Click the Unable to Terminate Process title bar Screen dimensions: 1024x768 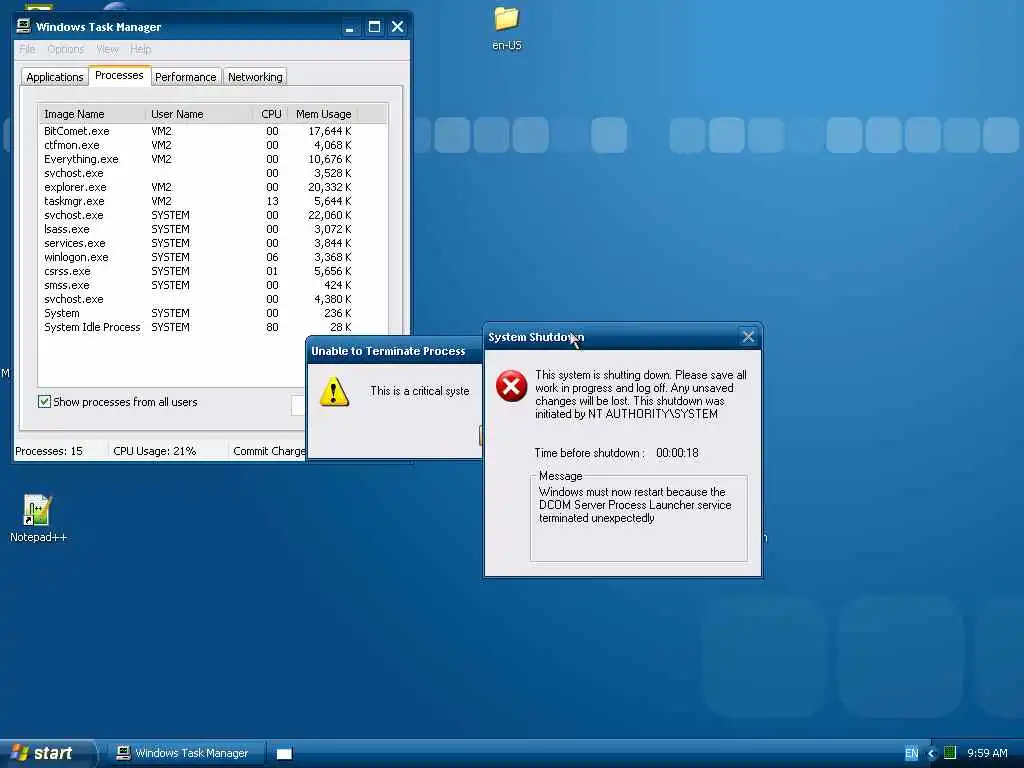tap(394, 351)
